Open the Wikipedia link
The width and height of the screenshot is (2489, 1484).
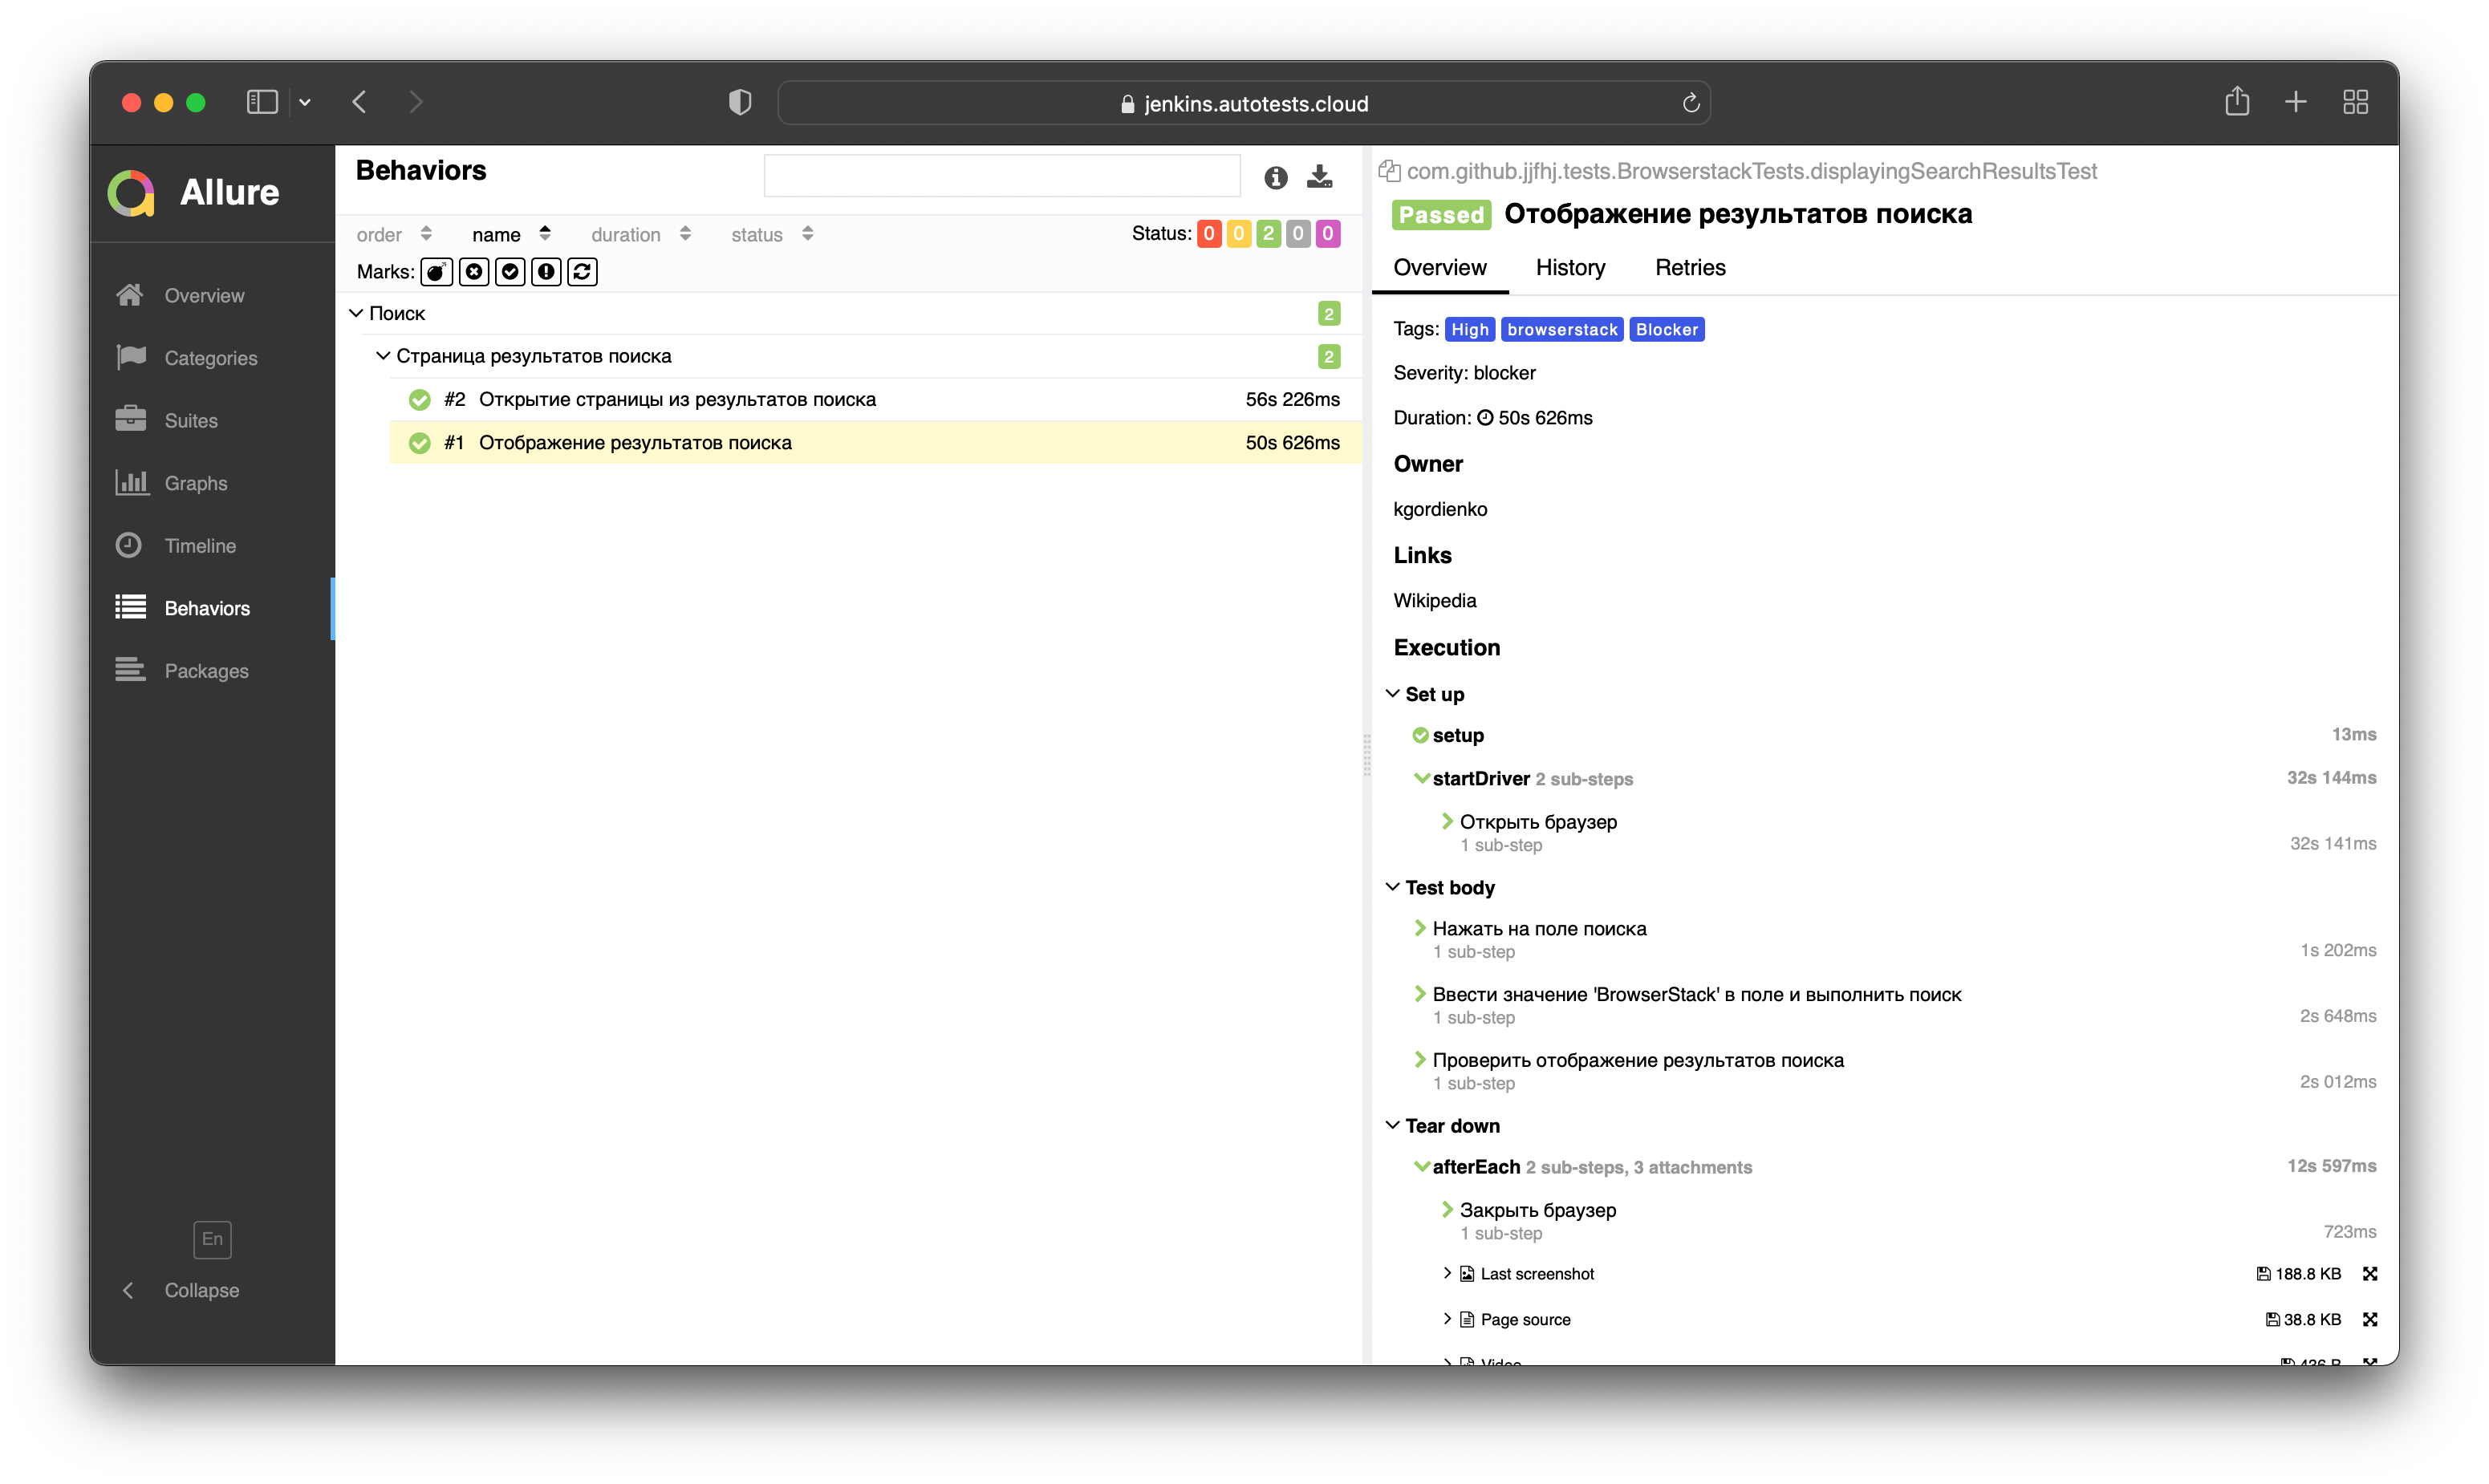click(1434, 600)
